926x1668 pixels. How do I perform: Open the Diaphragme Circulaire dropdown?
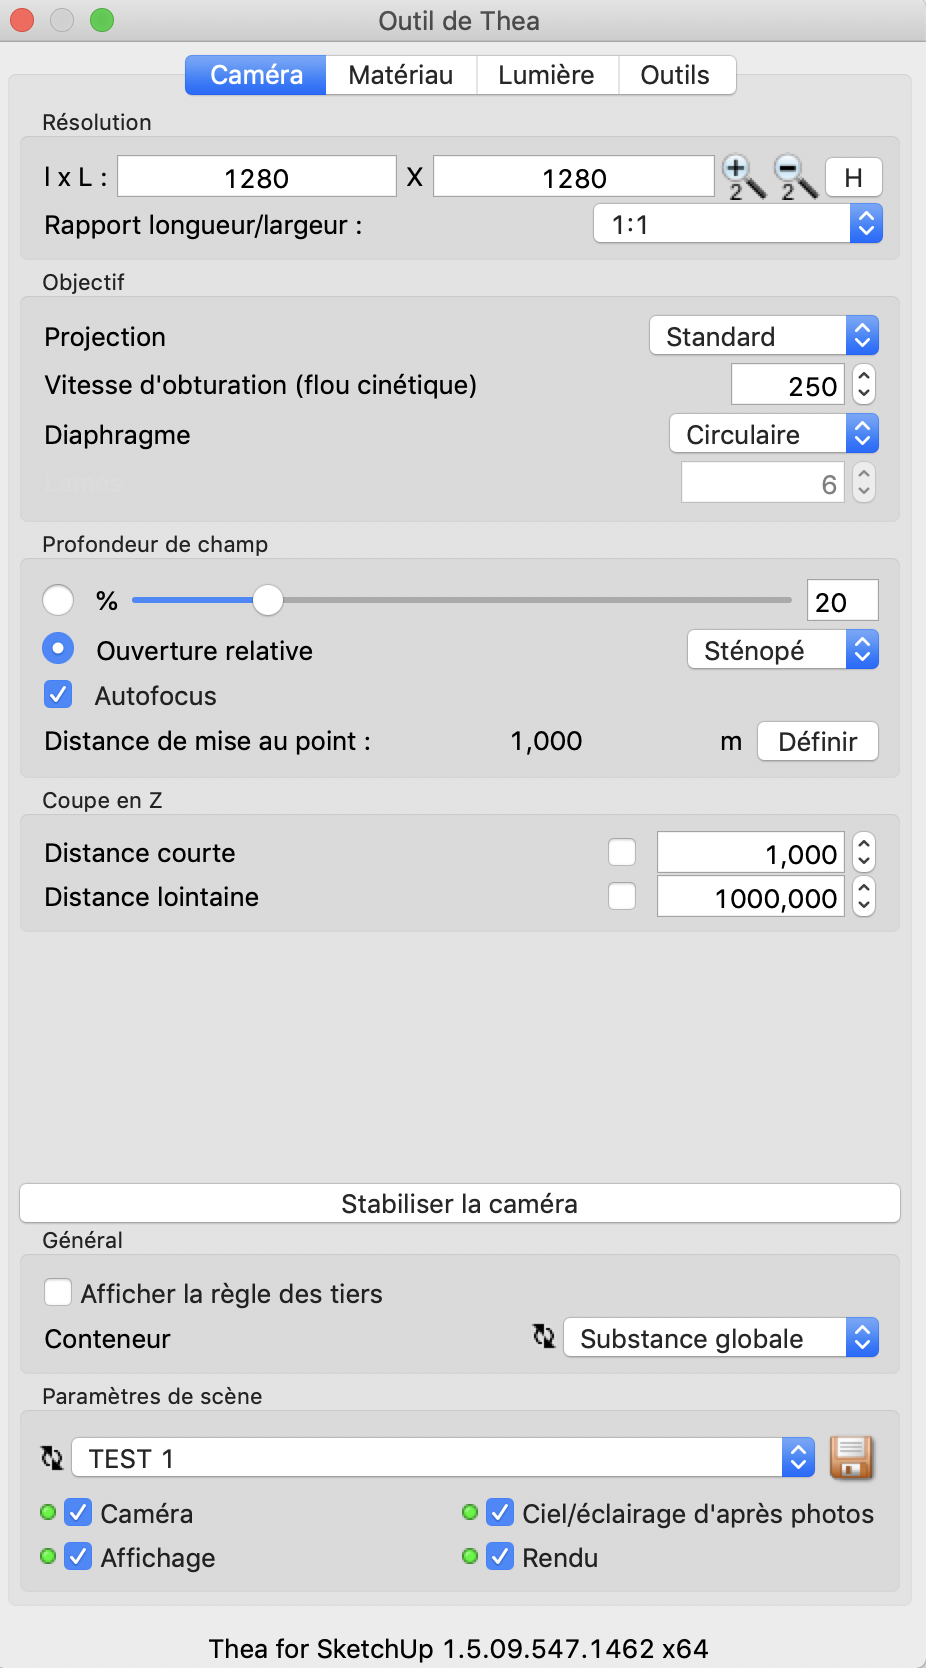coord(773,434)
